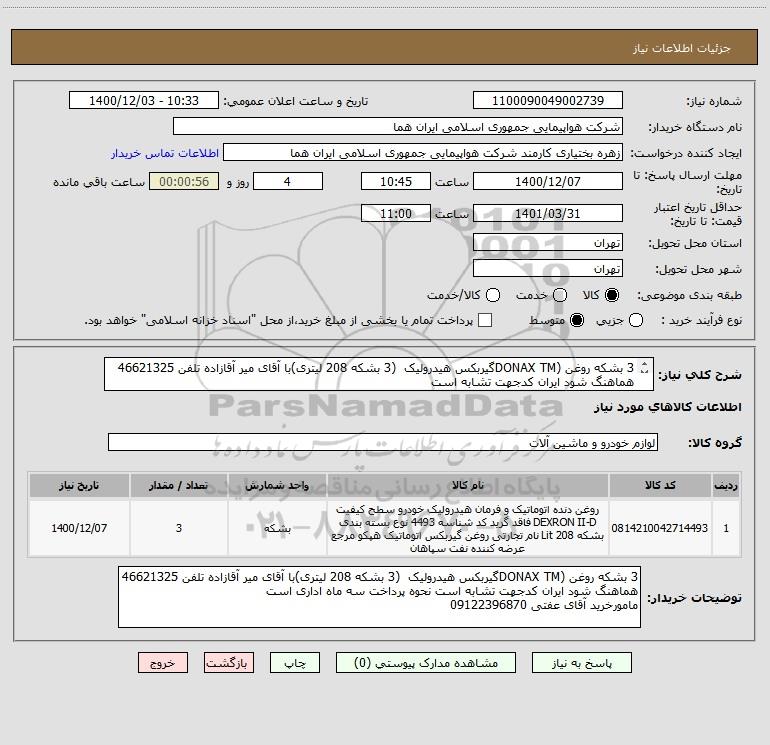This screenshot has height=745, width=770.
Task: Click the need date cell 1400/12/07
Action: click(x=79, y=528)
